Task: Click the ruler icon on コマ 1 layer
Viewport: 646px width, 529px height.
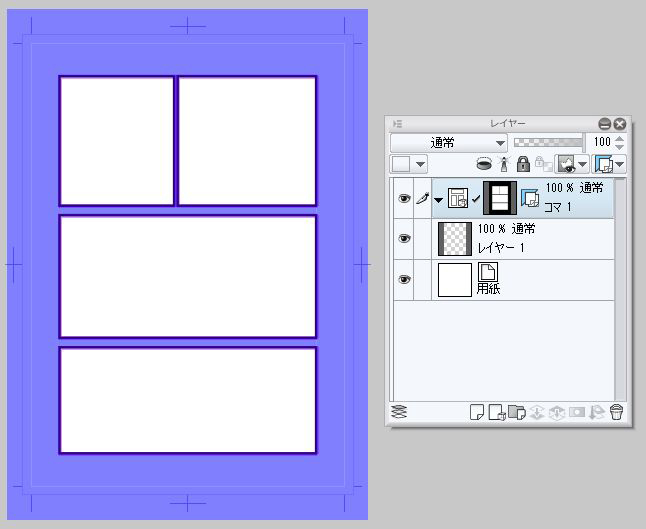Action: pyautogui.click(x=530, y=198)
